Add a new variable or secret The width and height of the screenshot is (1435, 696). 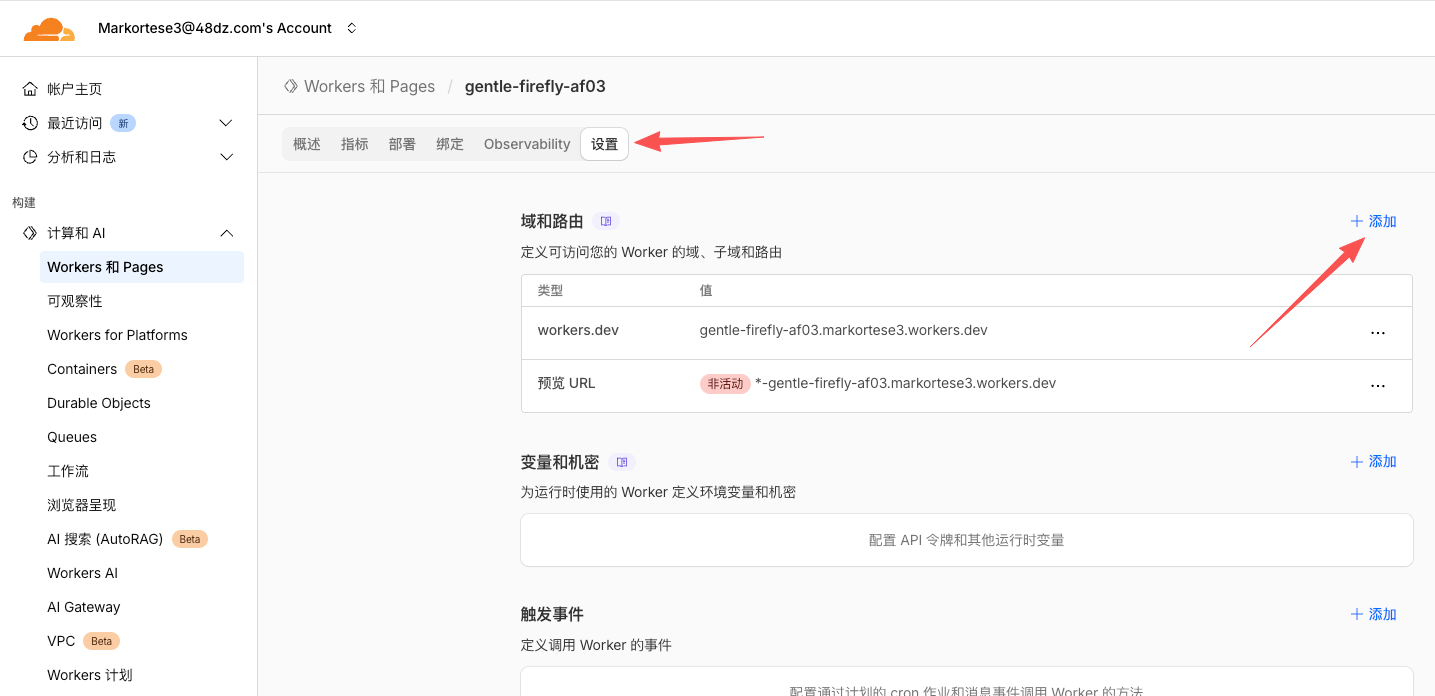pyautogui.click(x=1373, y=462)
